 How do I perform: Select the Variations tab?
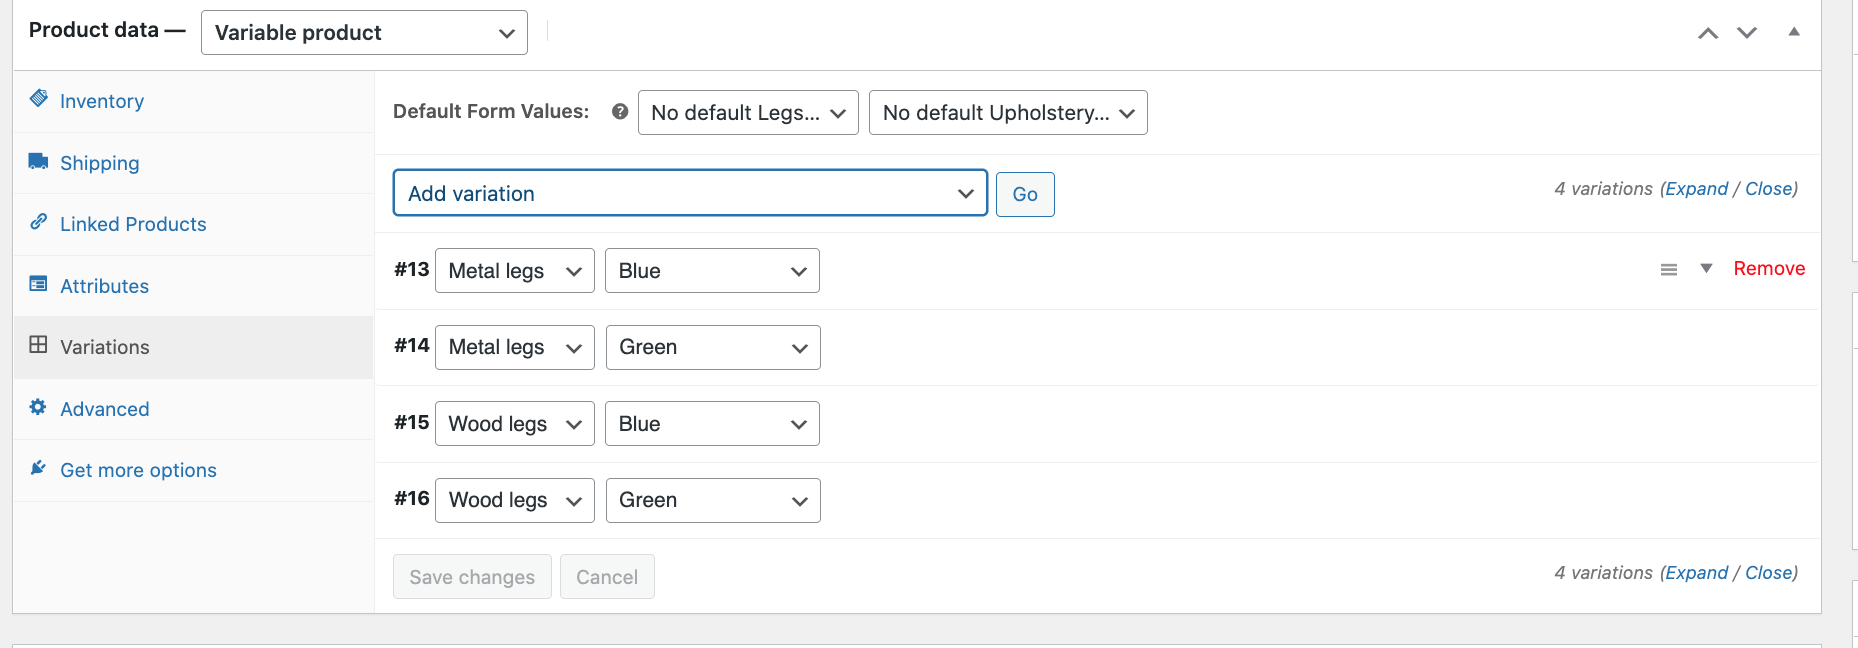click(x=193, y=347)
